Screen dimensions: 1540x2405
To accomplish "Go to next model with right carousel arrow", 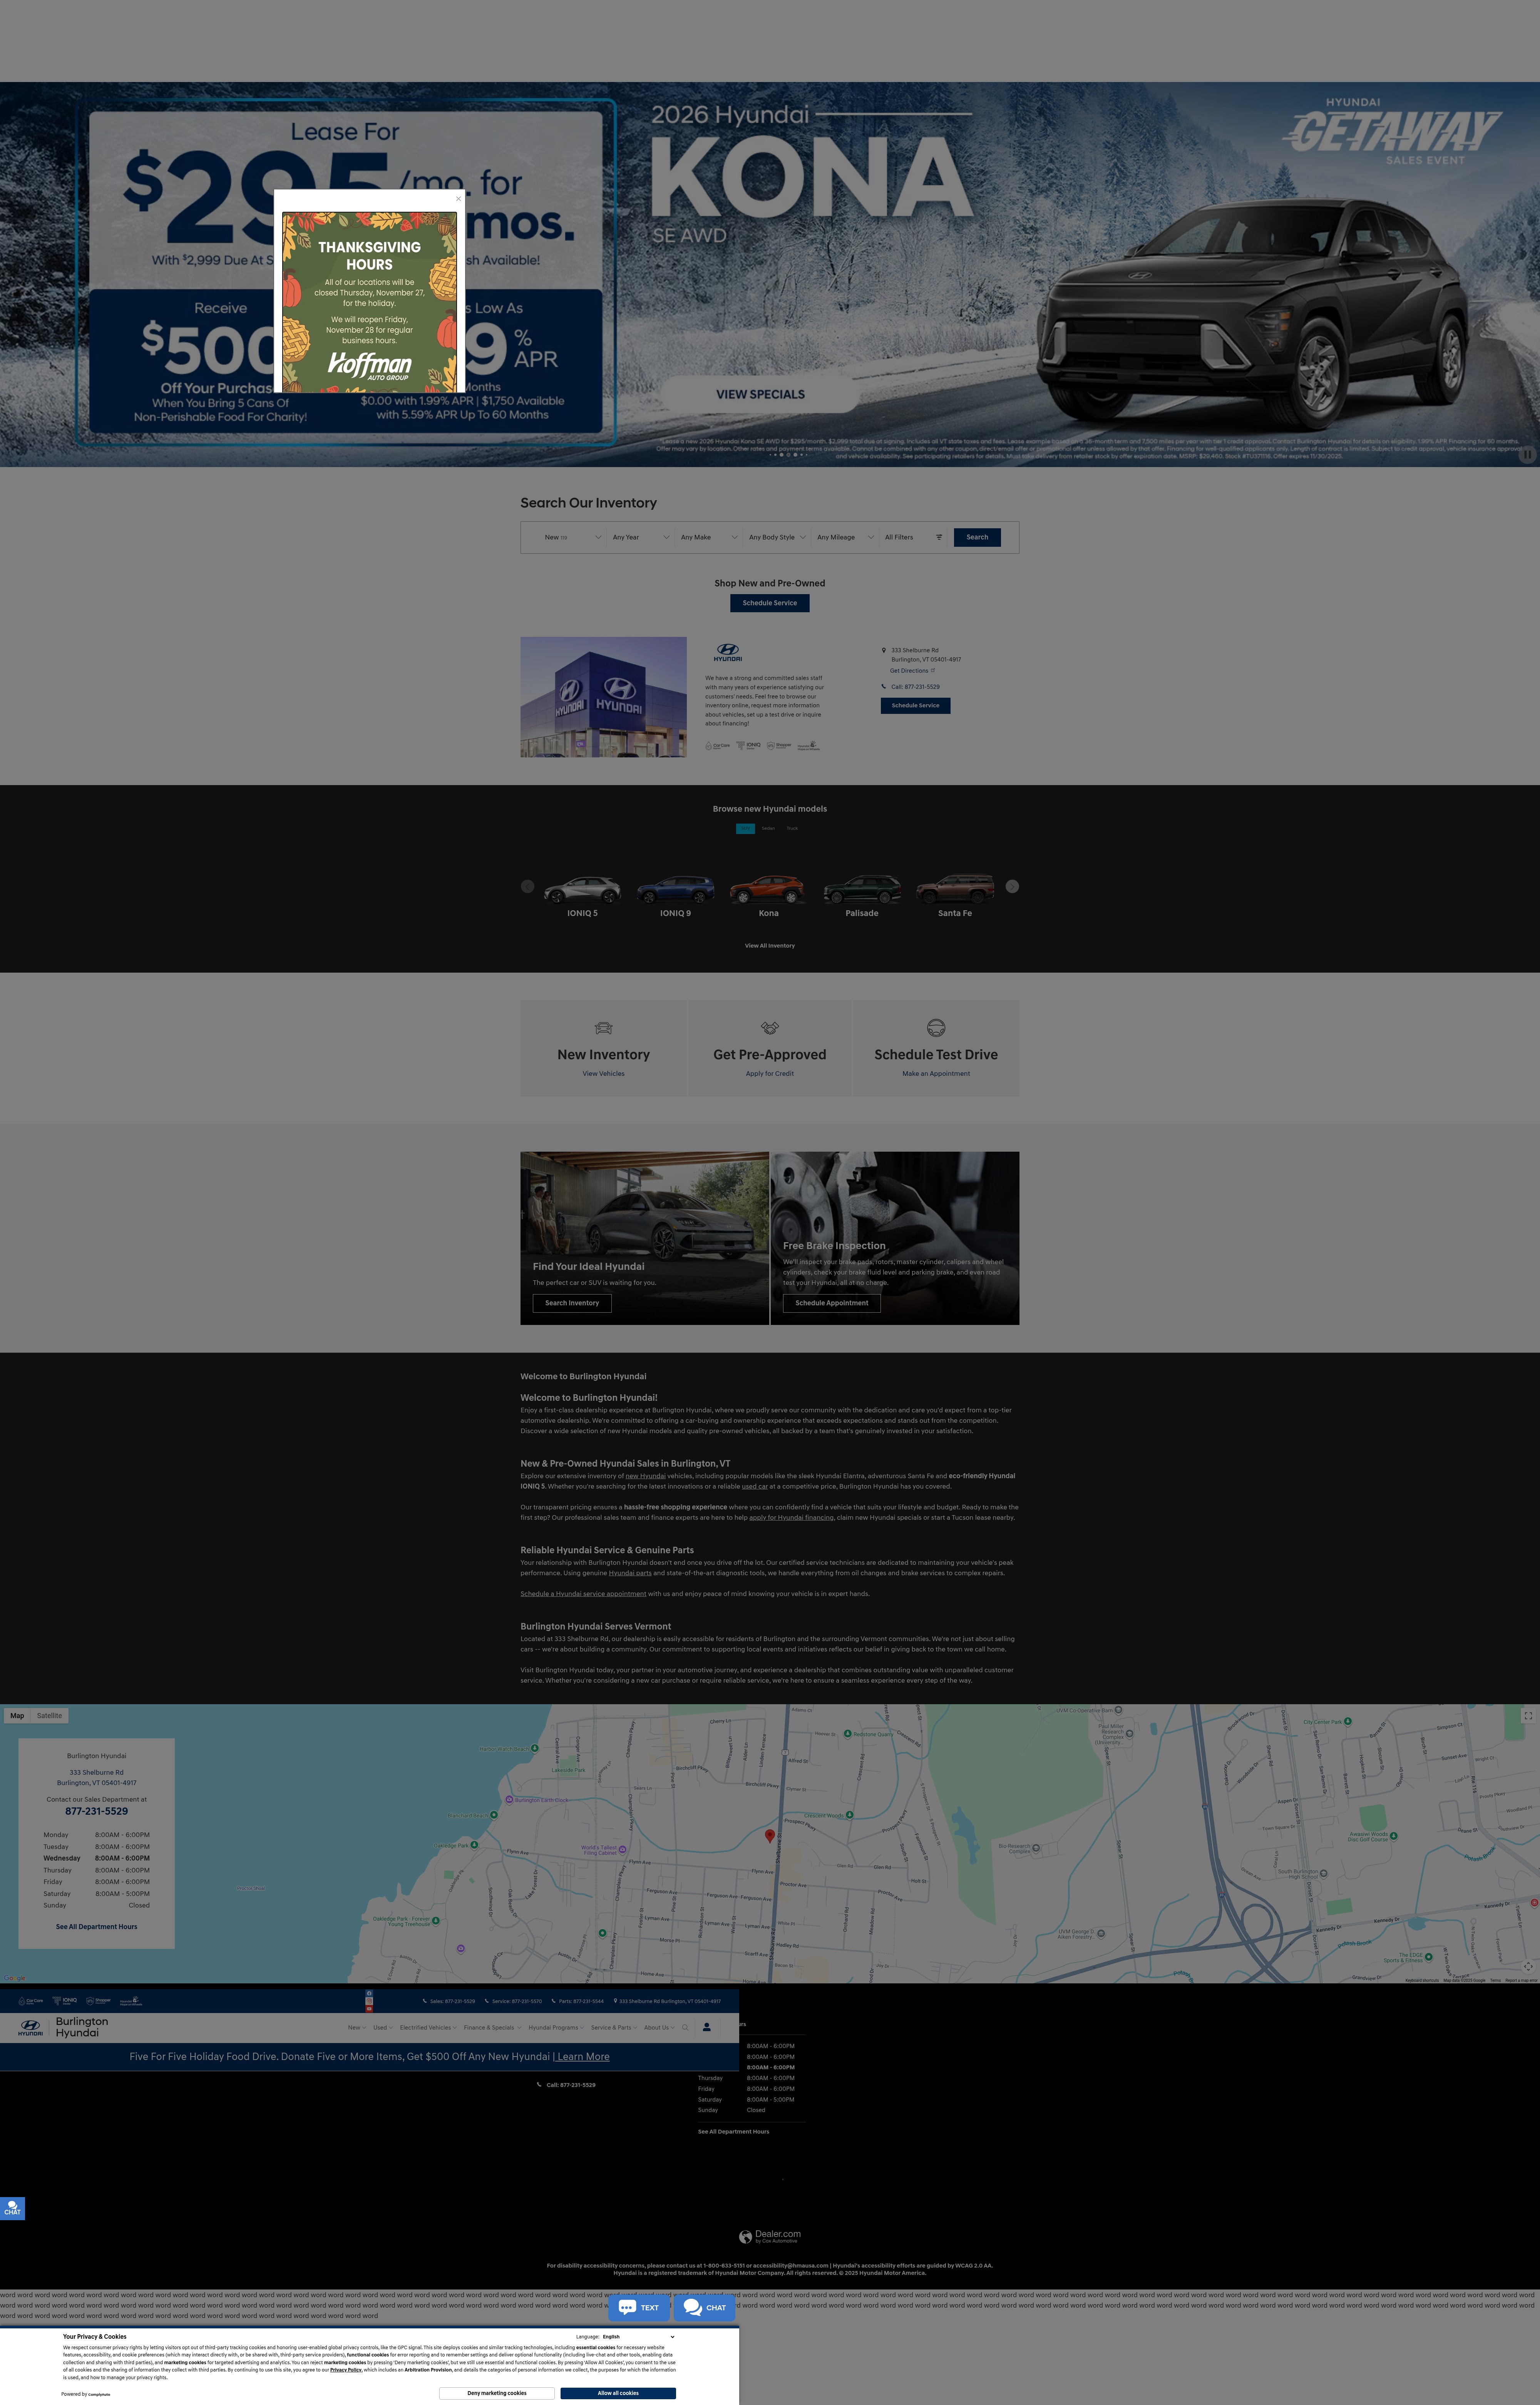I will point(1012,886).
